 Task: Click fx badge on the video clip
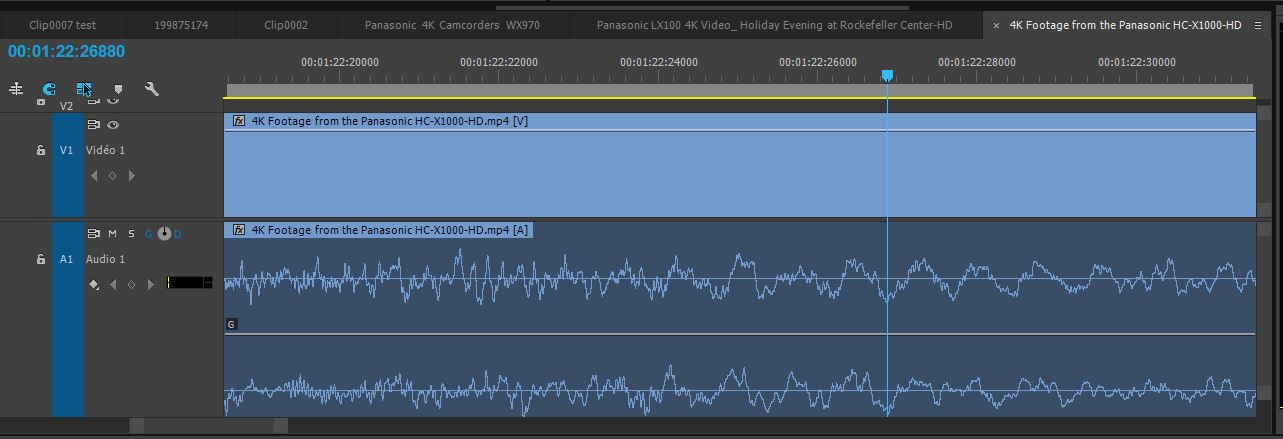[x=239, y=121]
